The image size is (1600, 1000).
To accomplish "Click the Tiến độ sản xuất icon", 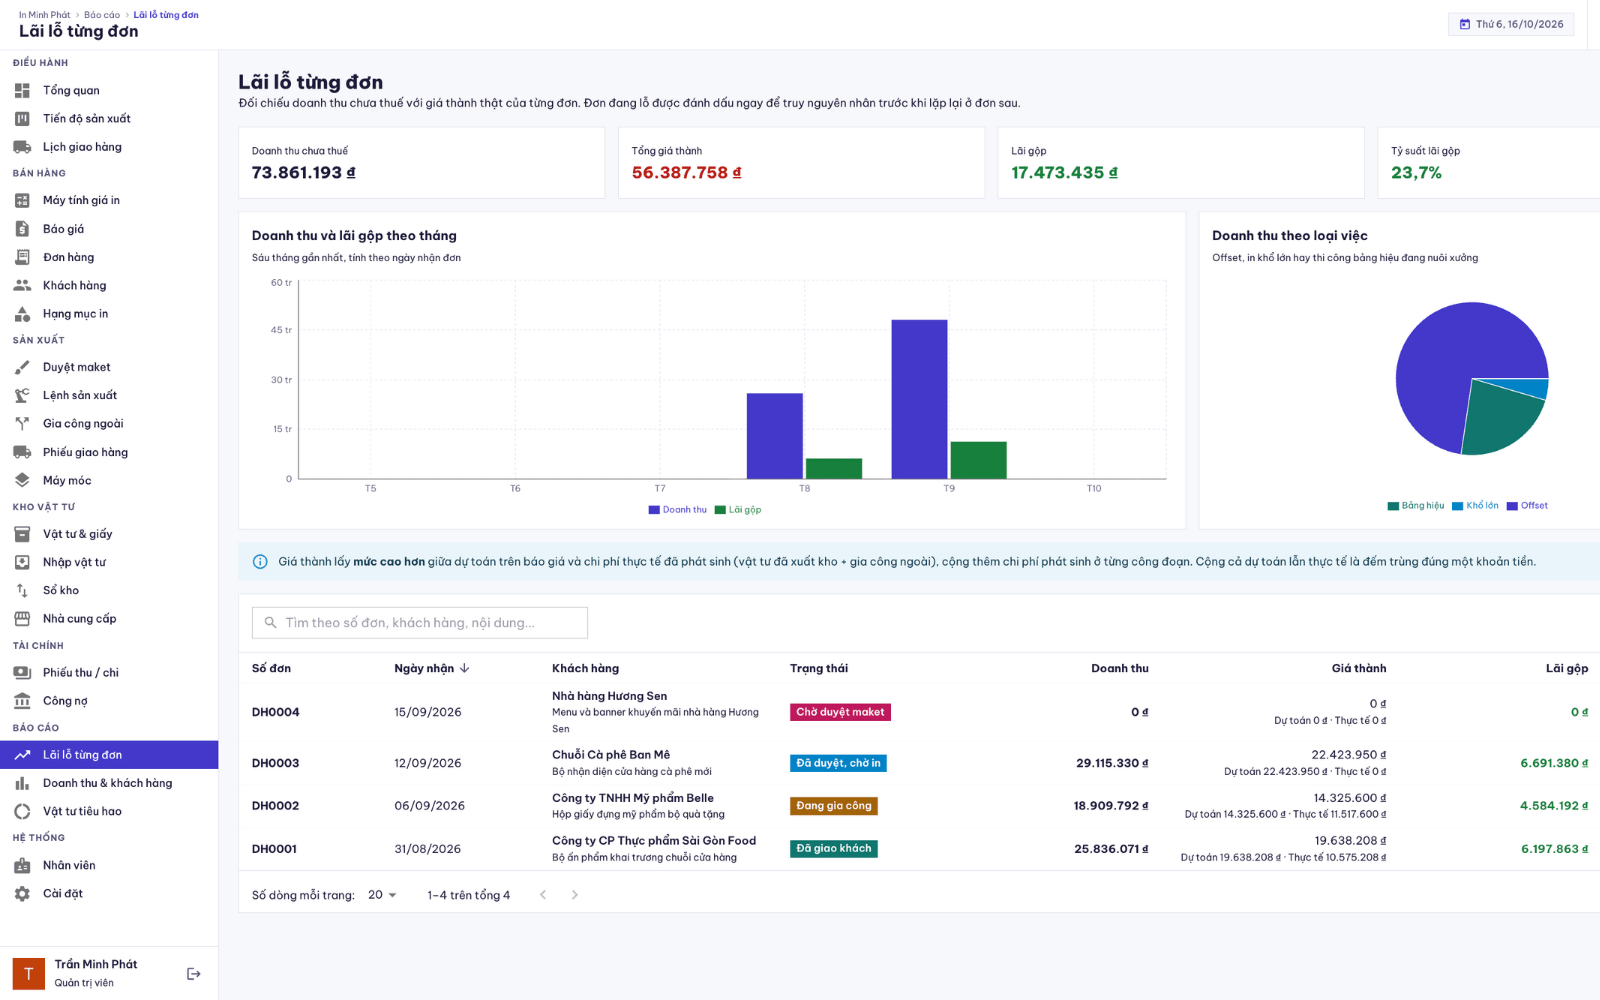I will point(22,118).
